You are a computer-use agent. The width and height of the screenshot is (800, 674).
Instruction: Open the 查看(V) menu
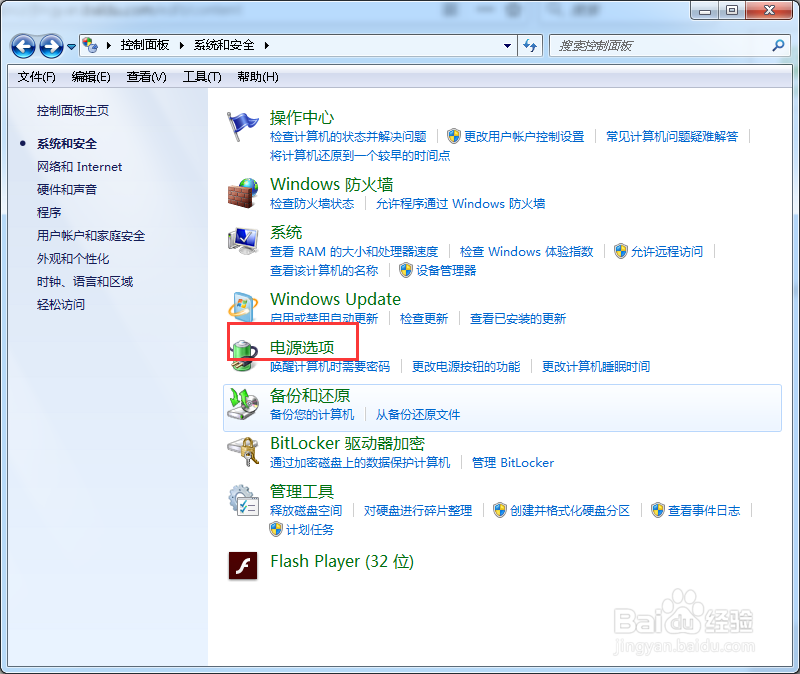pos(146,77)
